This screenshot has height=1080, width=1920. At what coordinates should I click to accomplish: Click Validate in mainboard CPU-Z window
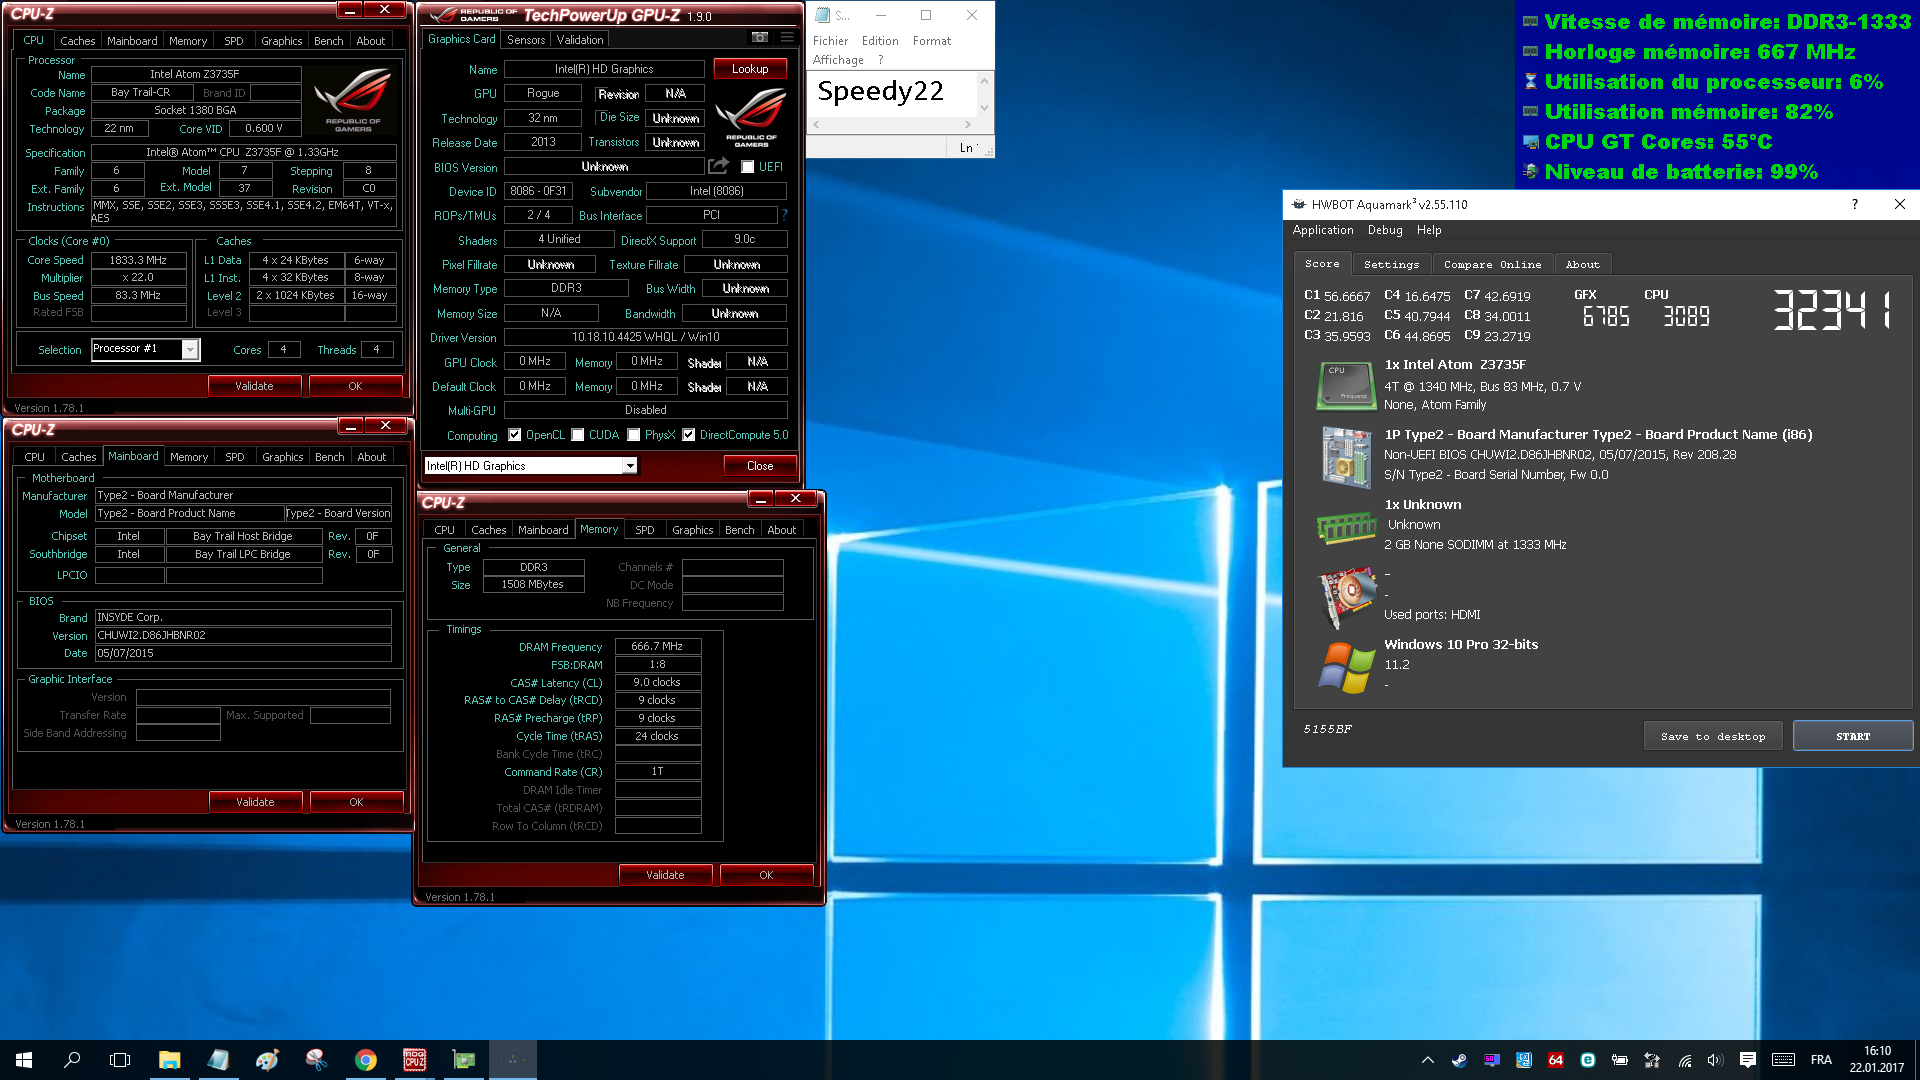tap(255, 802)
